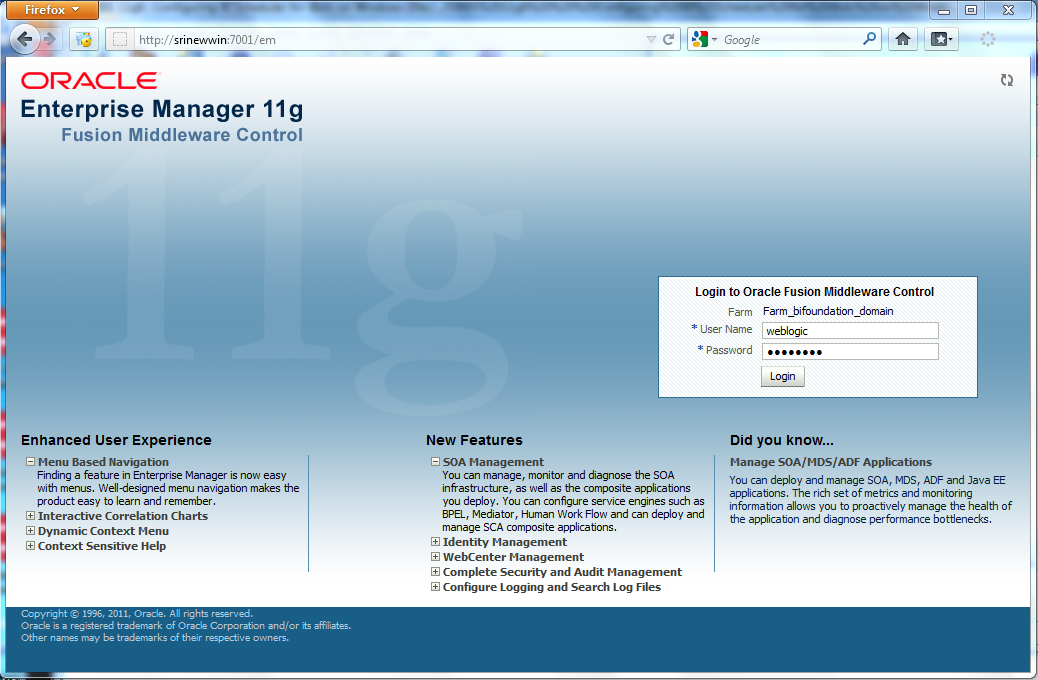Click the Farm_bifoundation_domain farm name
The height and width of the screenshot is (680, 1038).
tap(828, 311)
